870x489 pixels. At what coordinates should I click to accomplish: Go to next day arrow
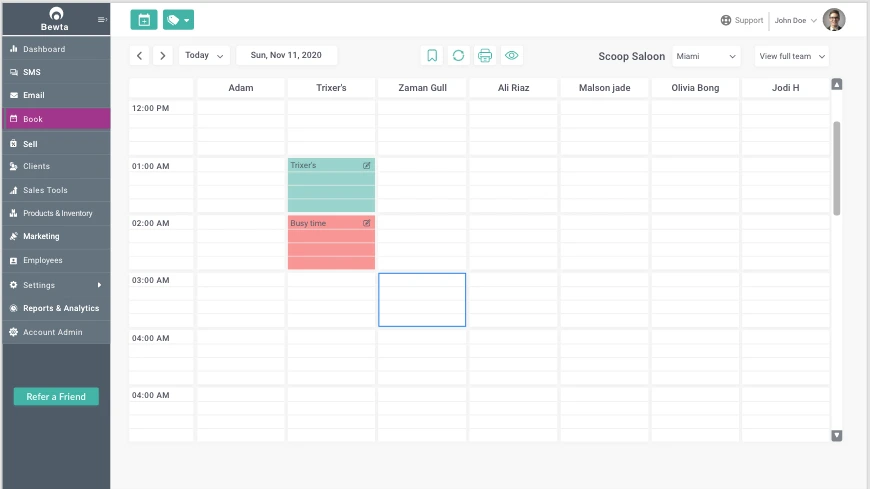(163, 56)
